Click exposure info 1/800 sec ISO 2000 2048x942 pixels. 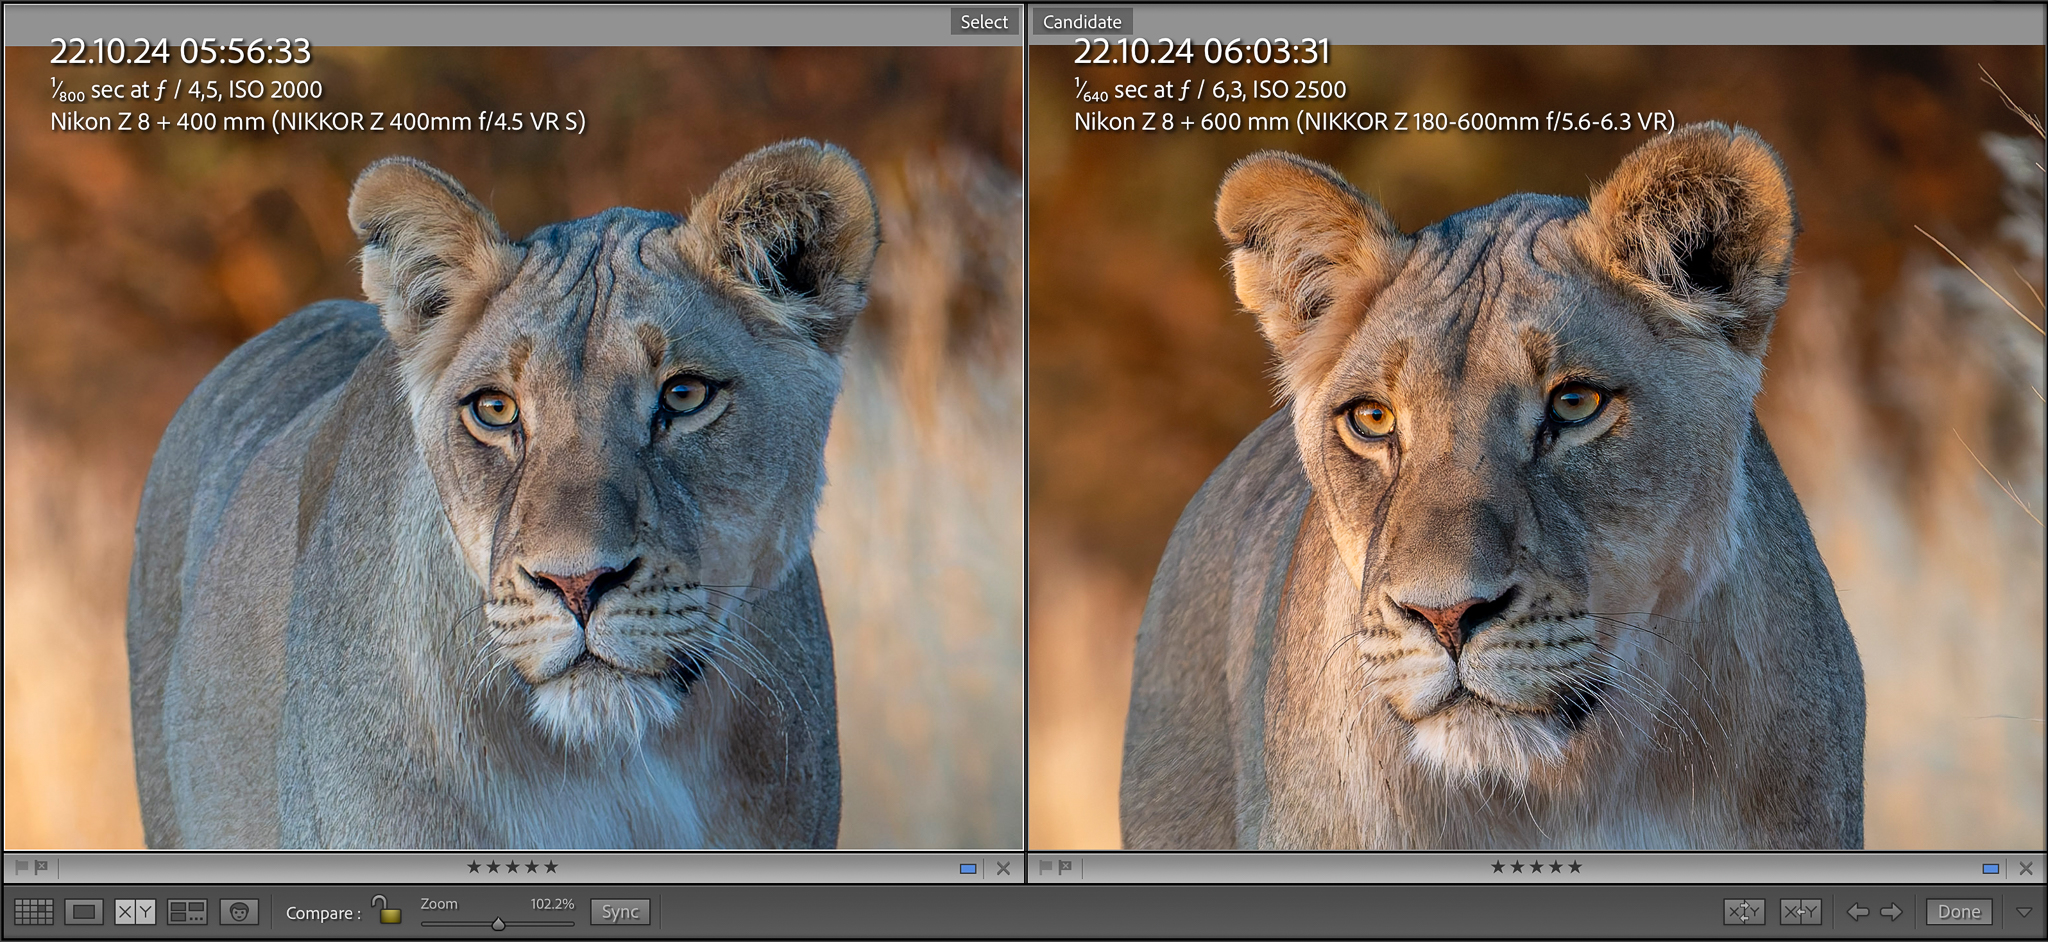click(186, 90)
